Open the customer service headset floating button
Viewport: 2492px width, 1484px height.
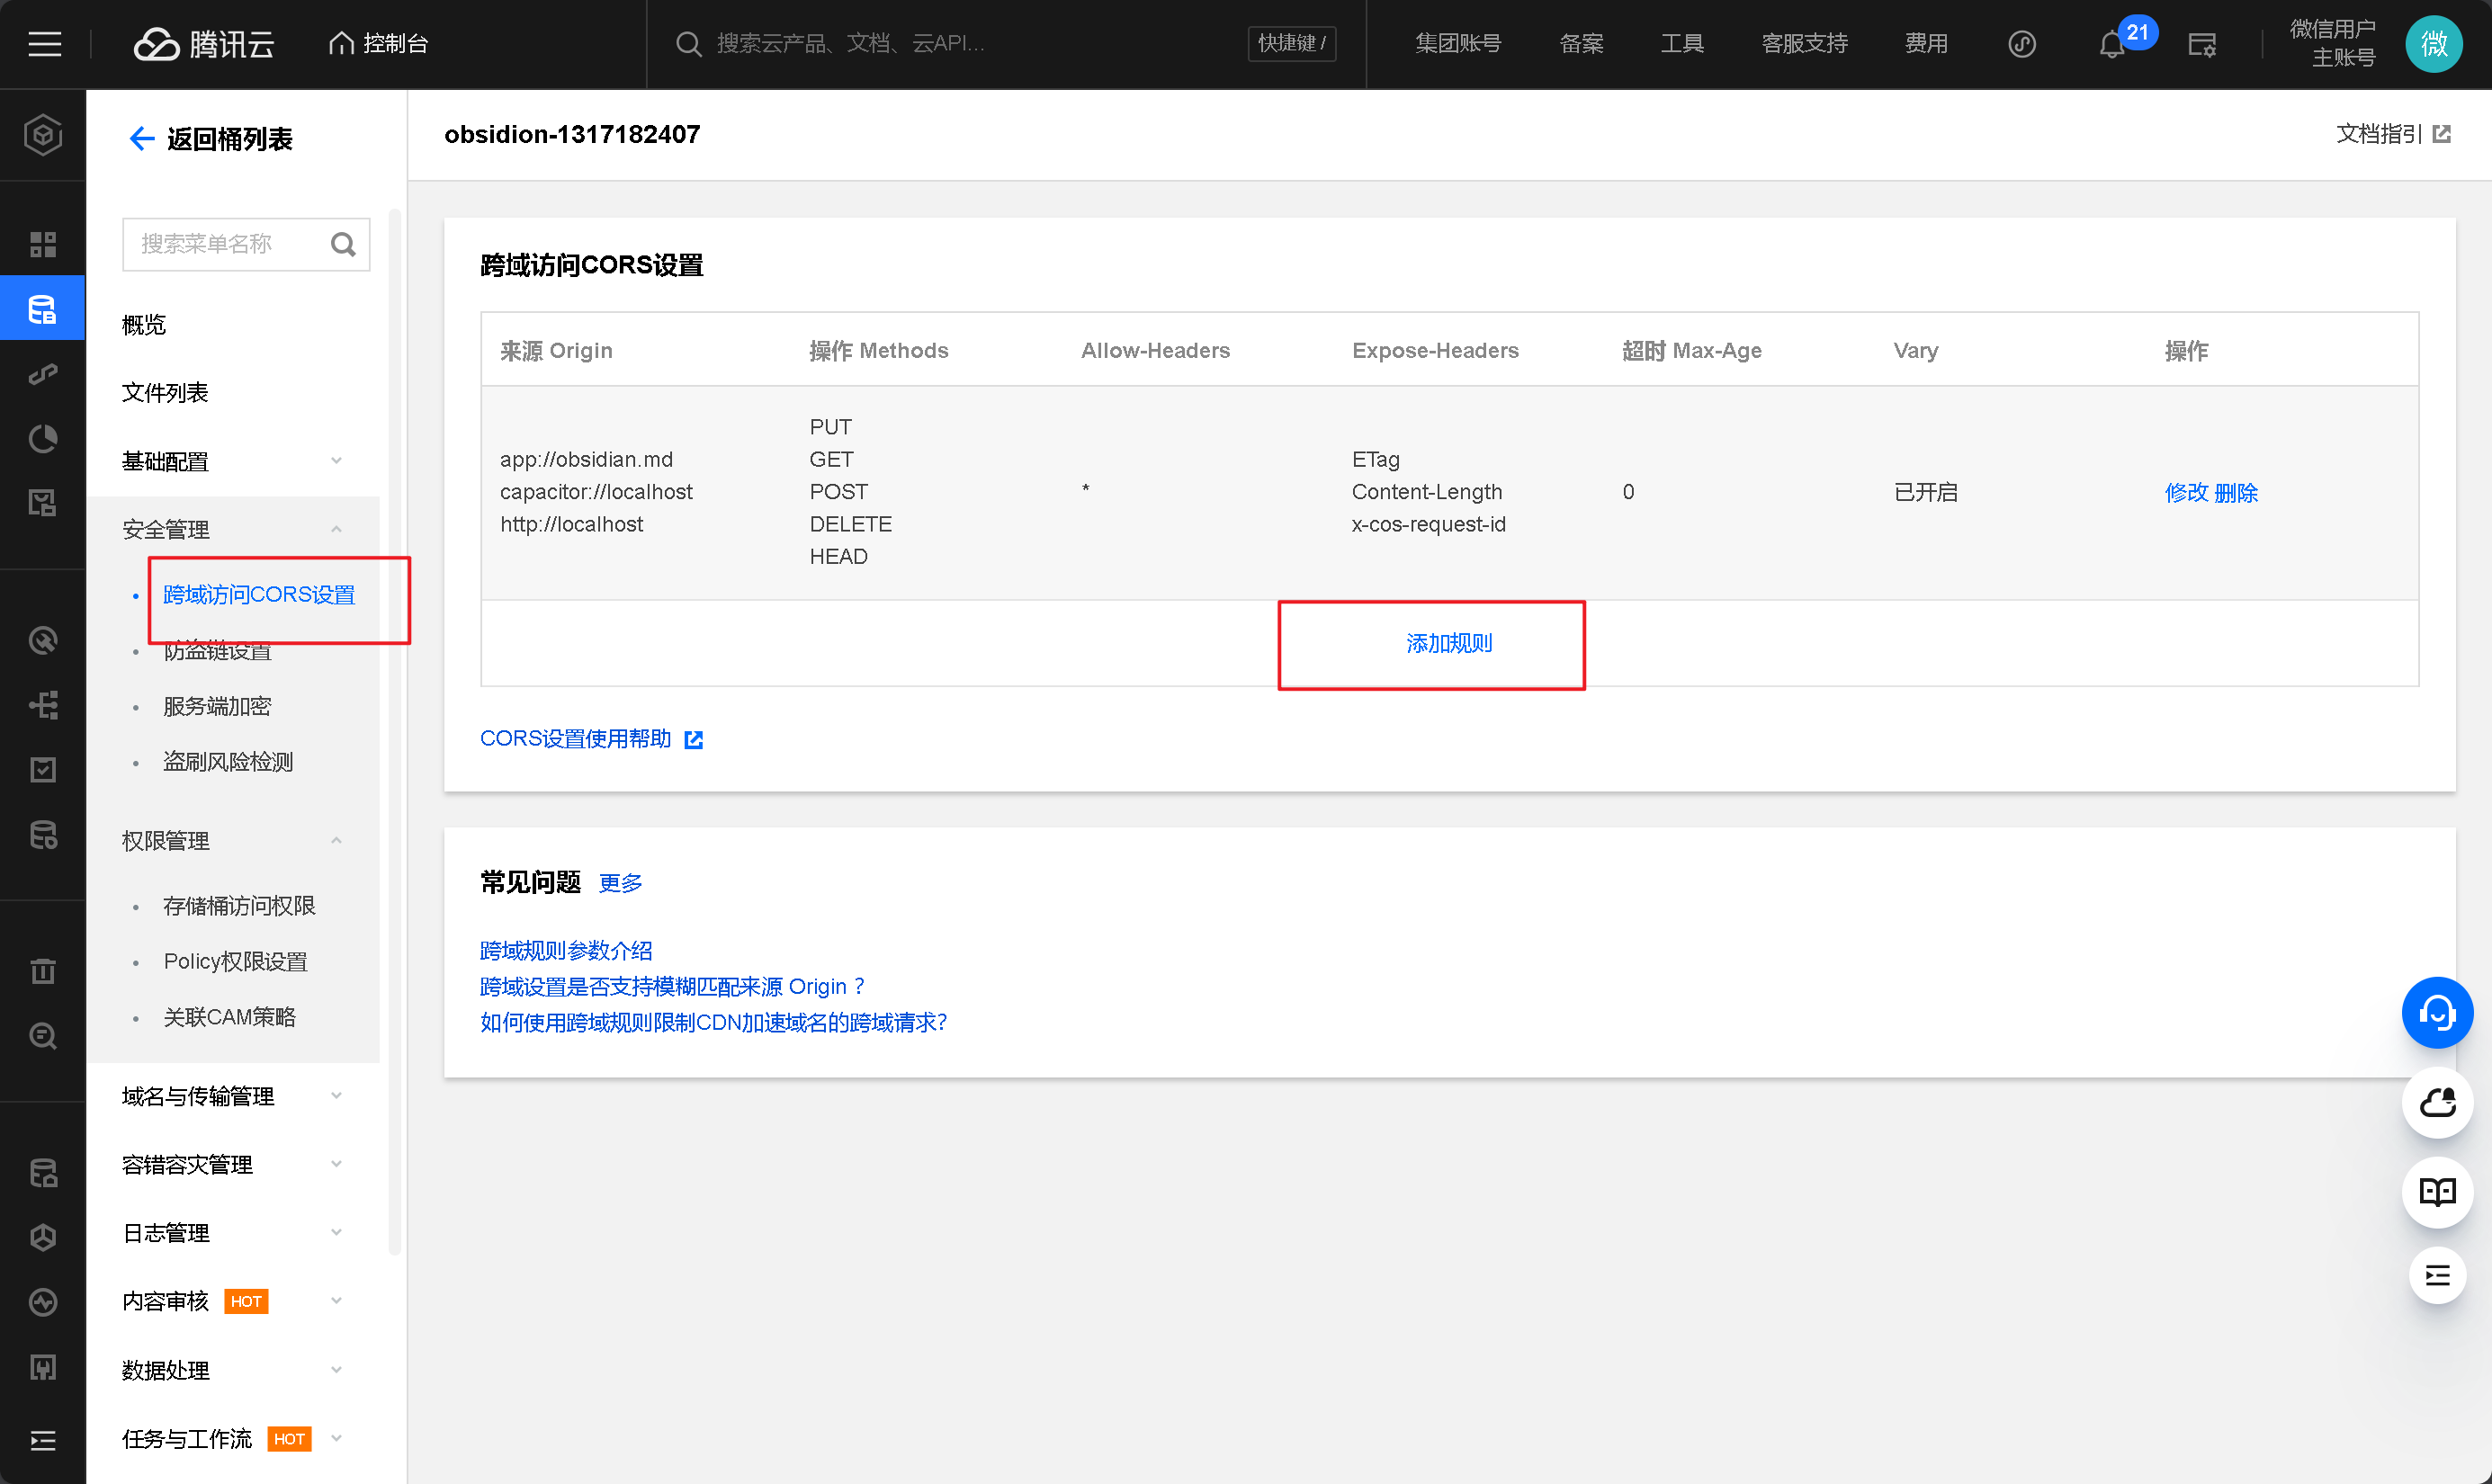2436,1013
